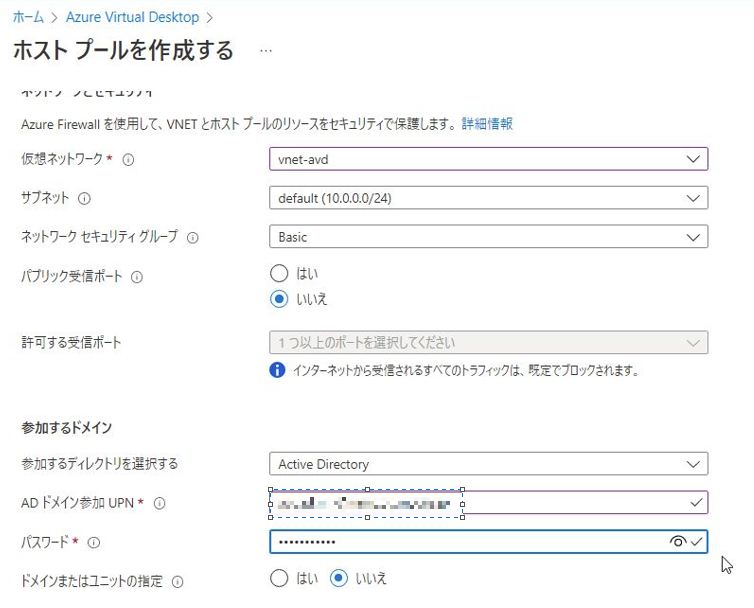Open the ホーム breadcrumb link
Screen dimensions: 754x608
[x=28, y=17]
